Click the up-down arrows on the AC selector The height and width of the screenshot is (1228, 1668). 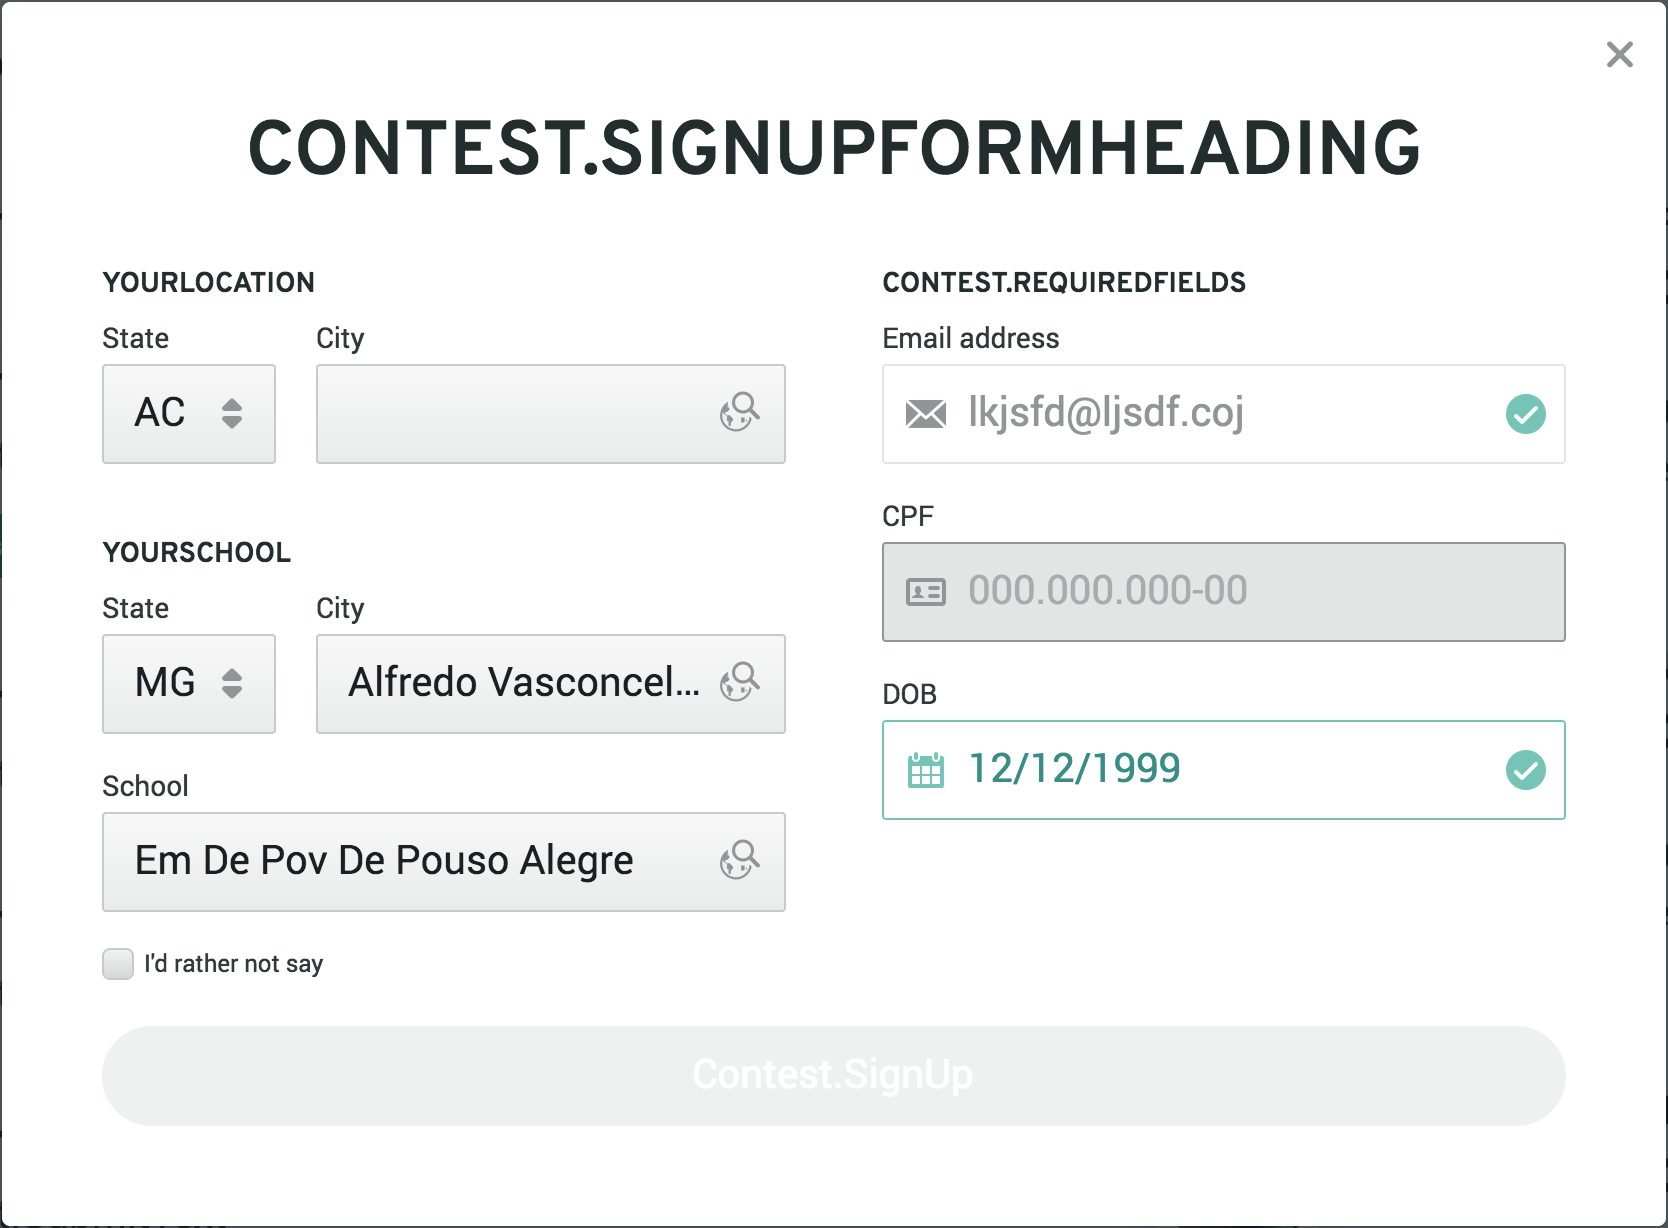(x=232, y=414)
